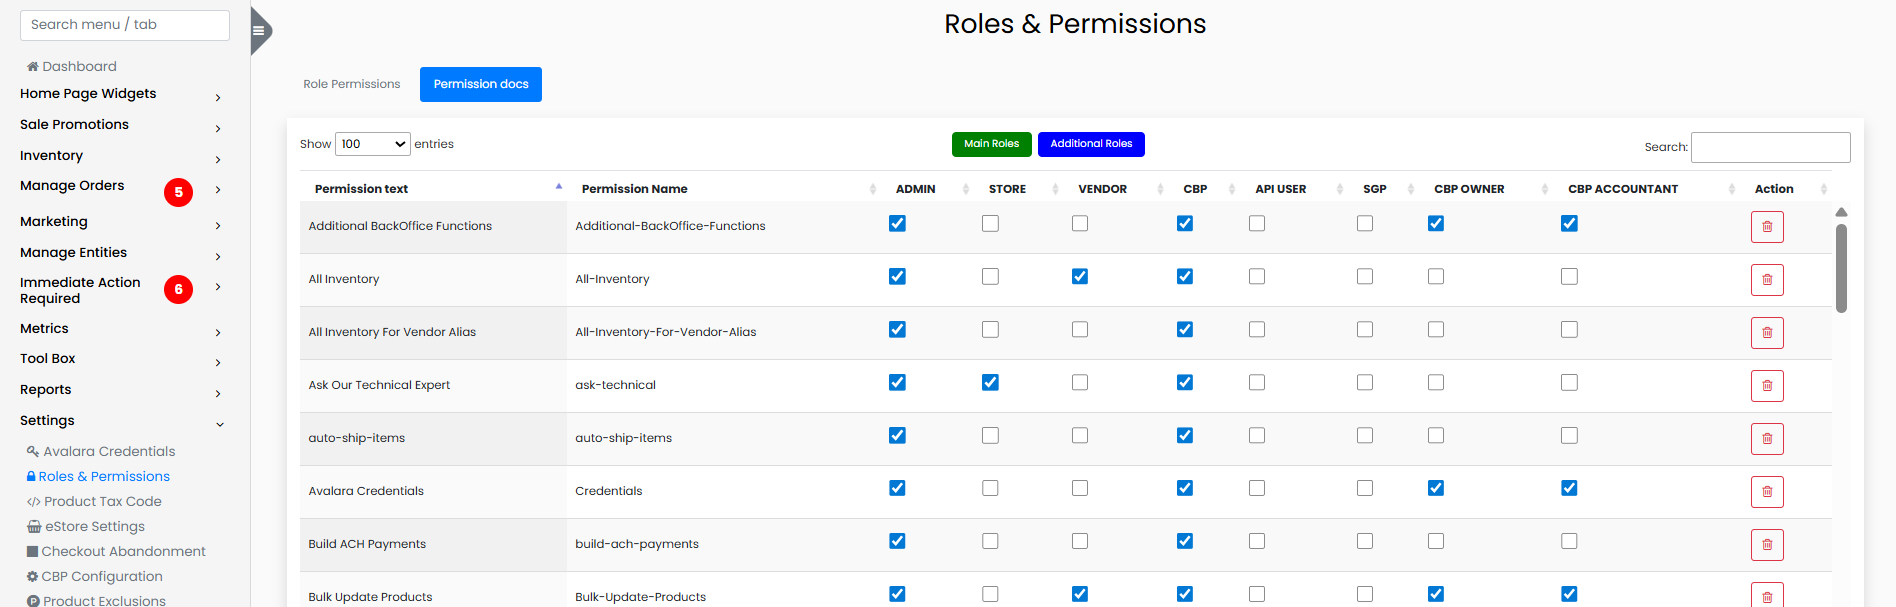Delete the Additional BackOffice Functions permission
1896x607 pixels.
point(1766,227)
